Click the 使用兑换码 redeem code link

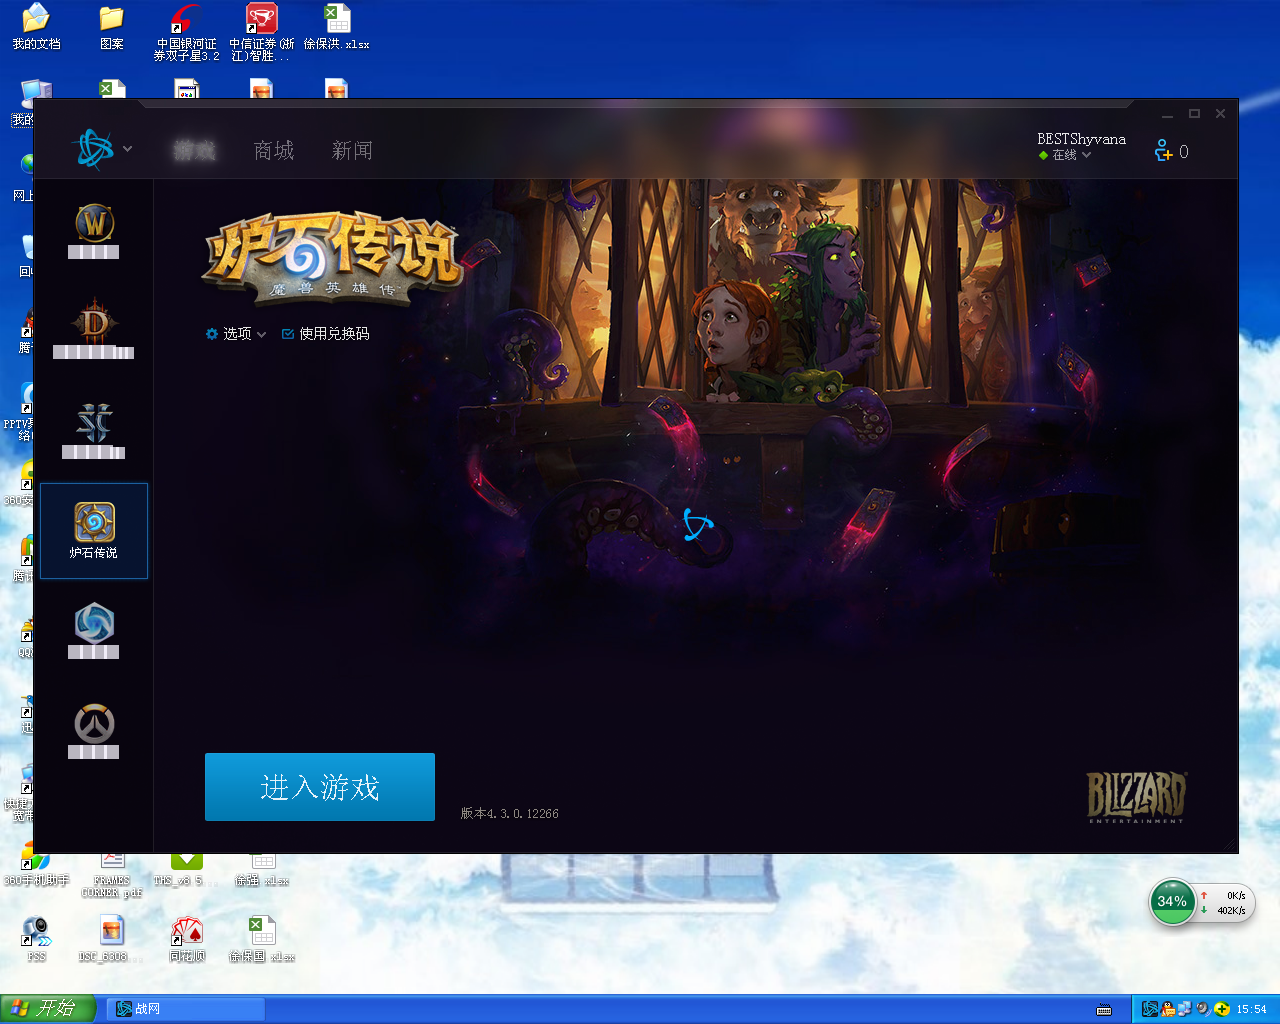326,334
